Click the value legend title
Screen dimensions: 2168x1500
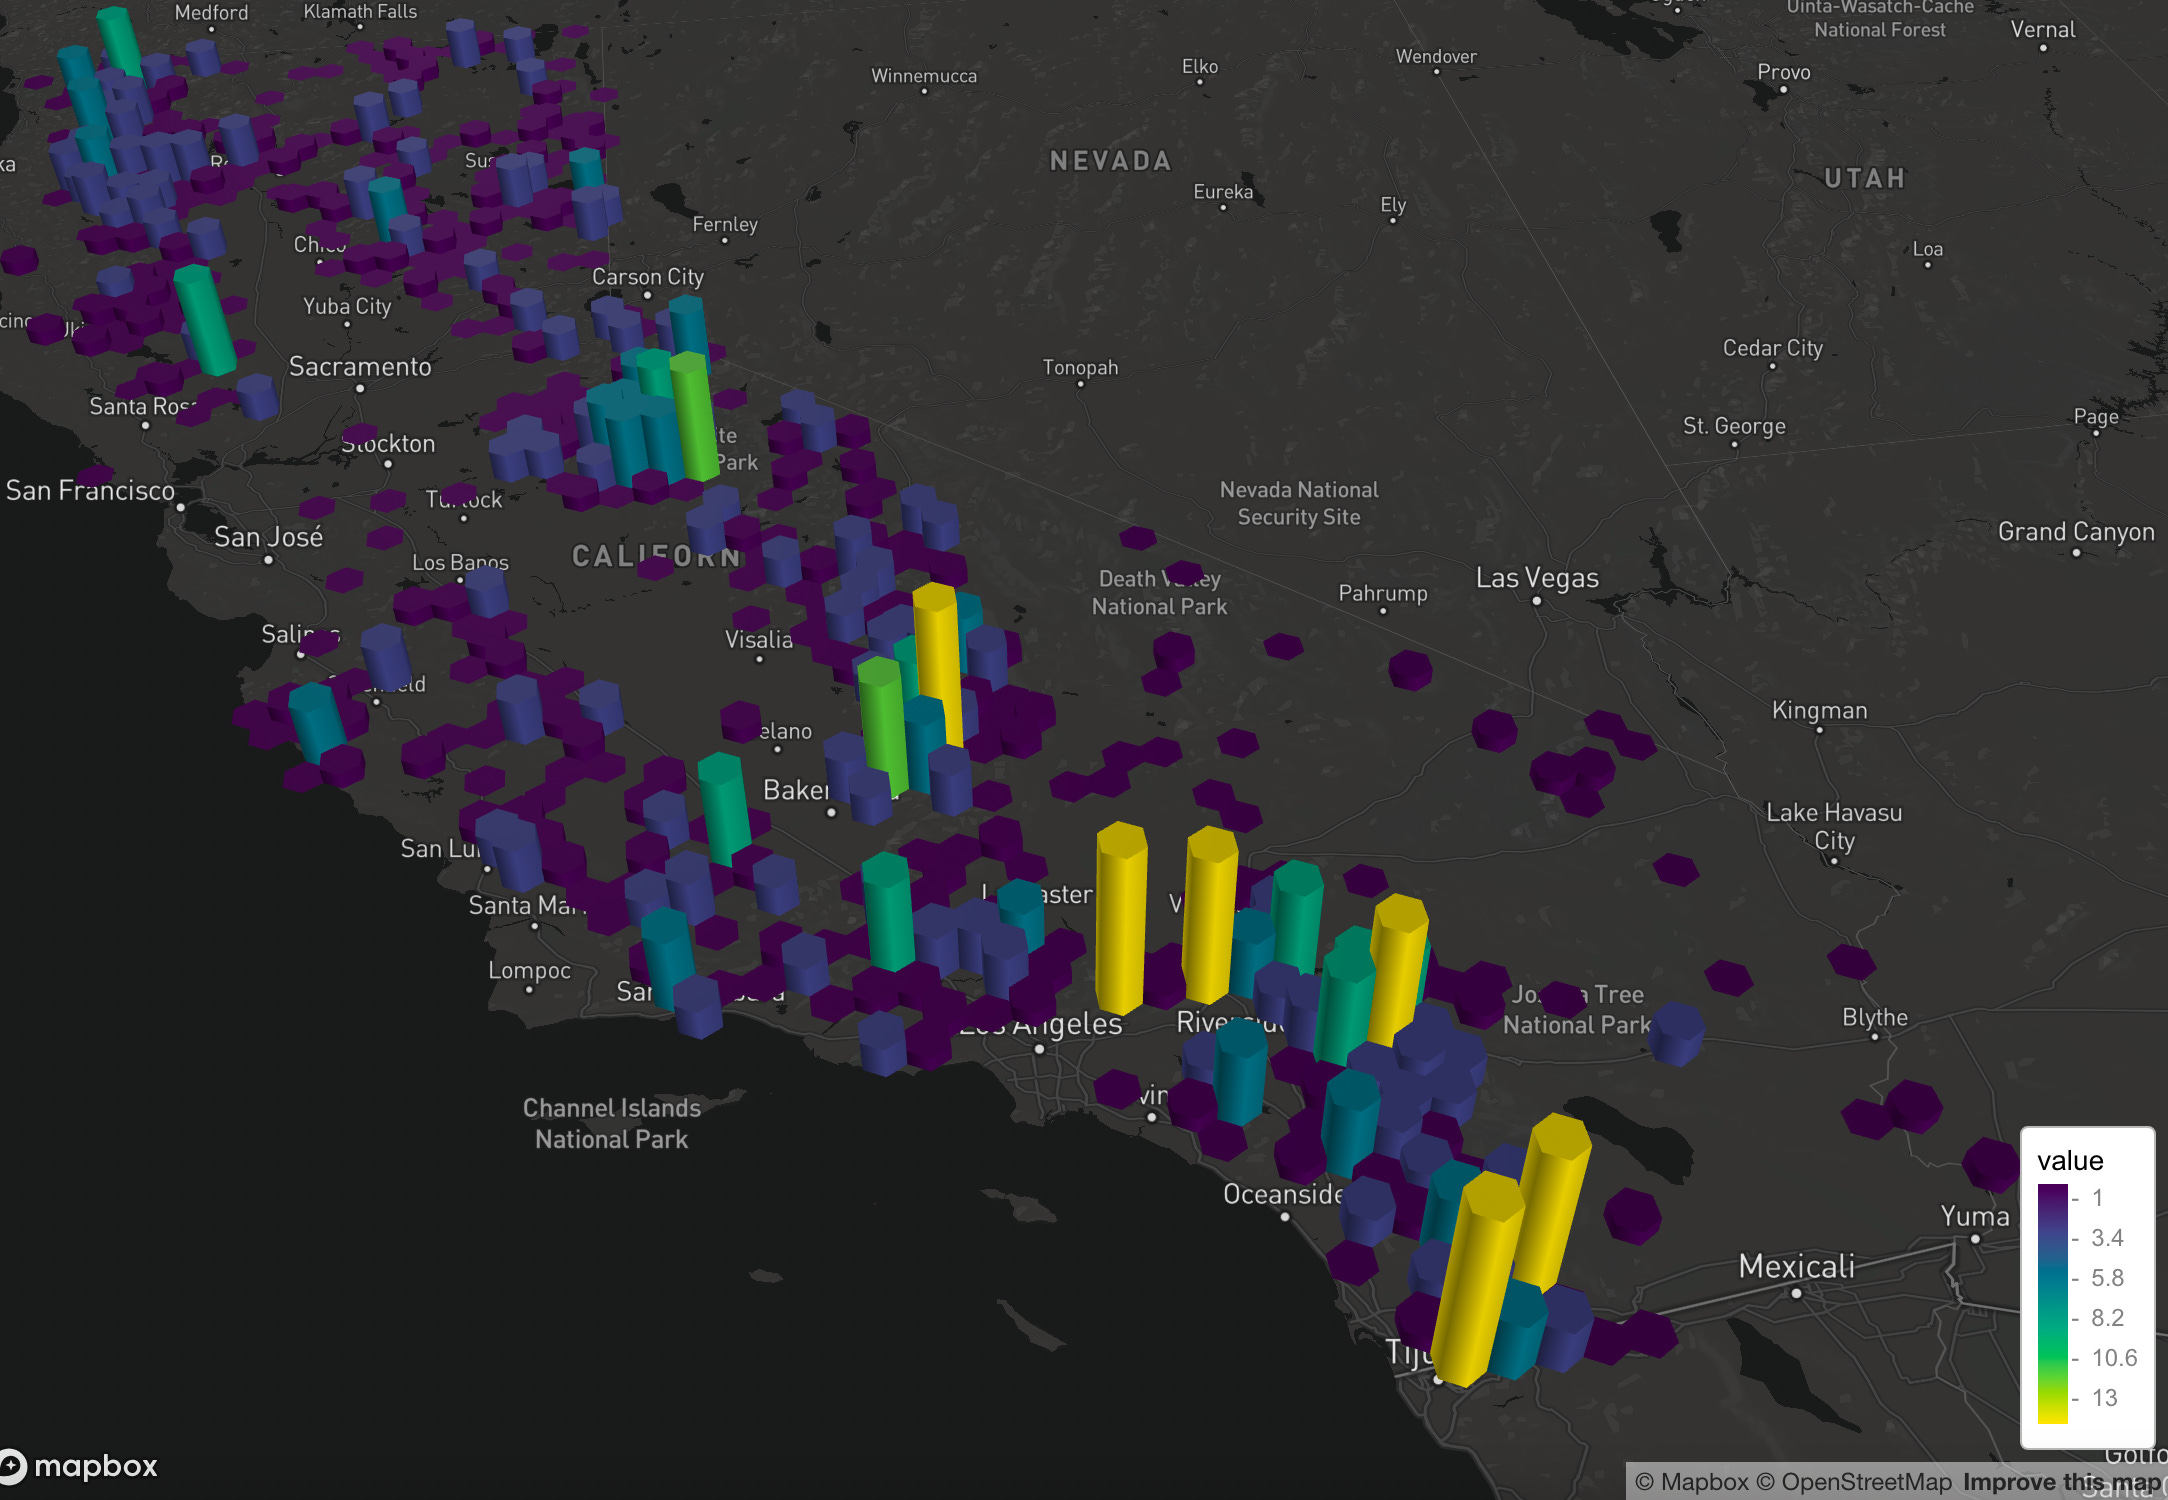(2070, 1160)
